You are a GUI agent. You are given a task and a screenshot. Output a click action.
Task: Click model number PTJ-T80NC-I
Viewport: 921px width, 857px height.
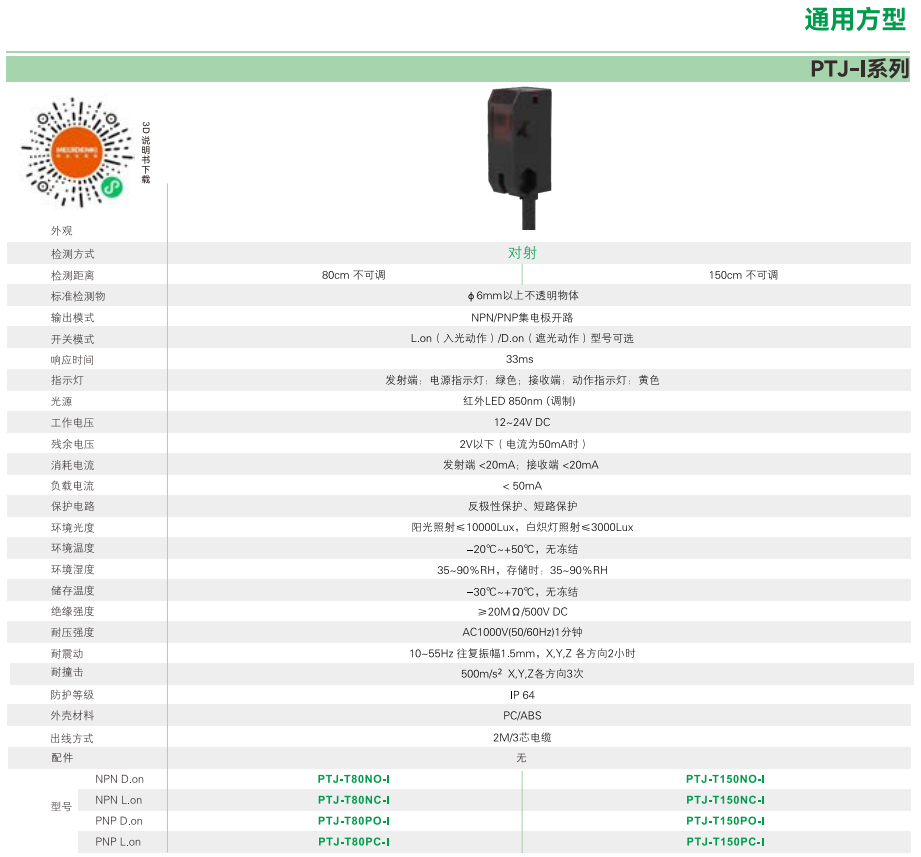tap(353, 800)
